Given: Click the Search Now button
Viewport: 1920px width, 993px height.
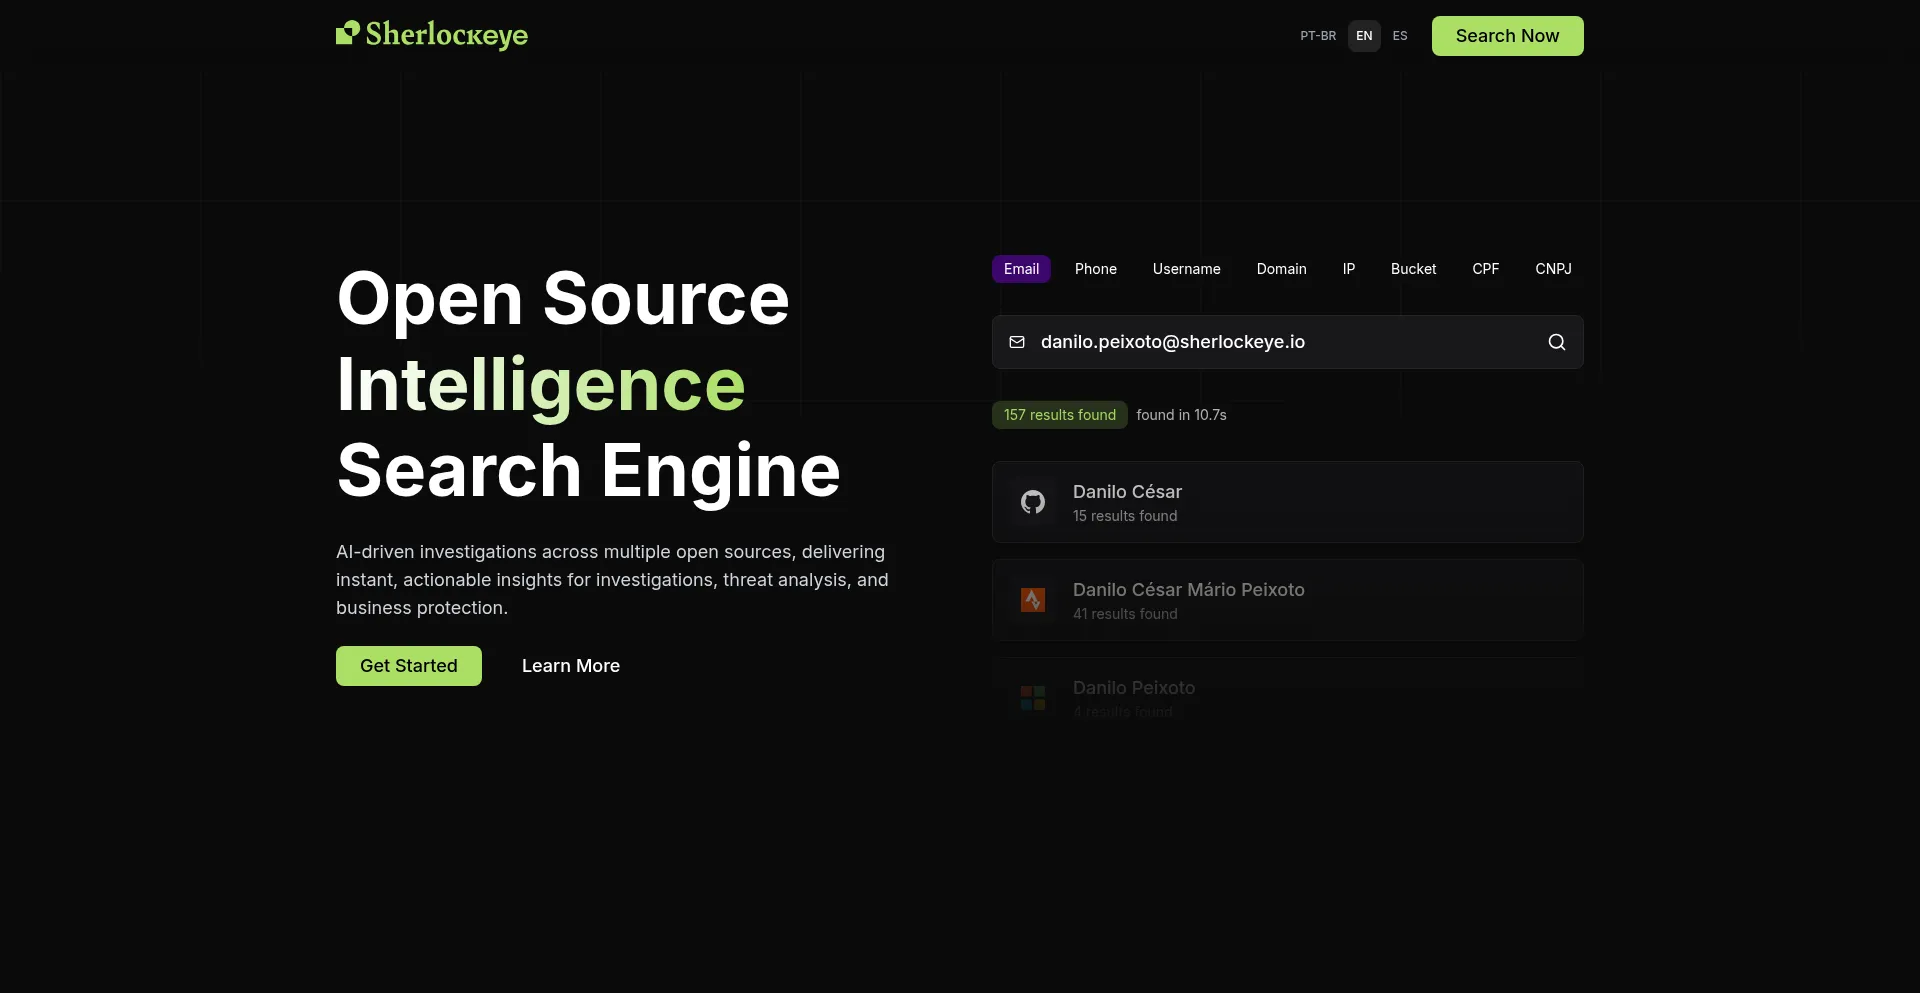Looking at the screenshot, I should tap(1507, 36).
